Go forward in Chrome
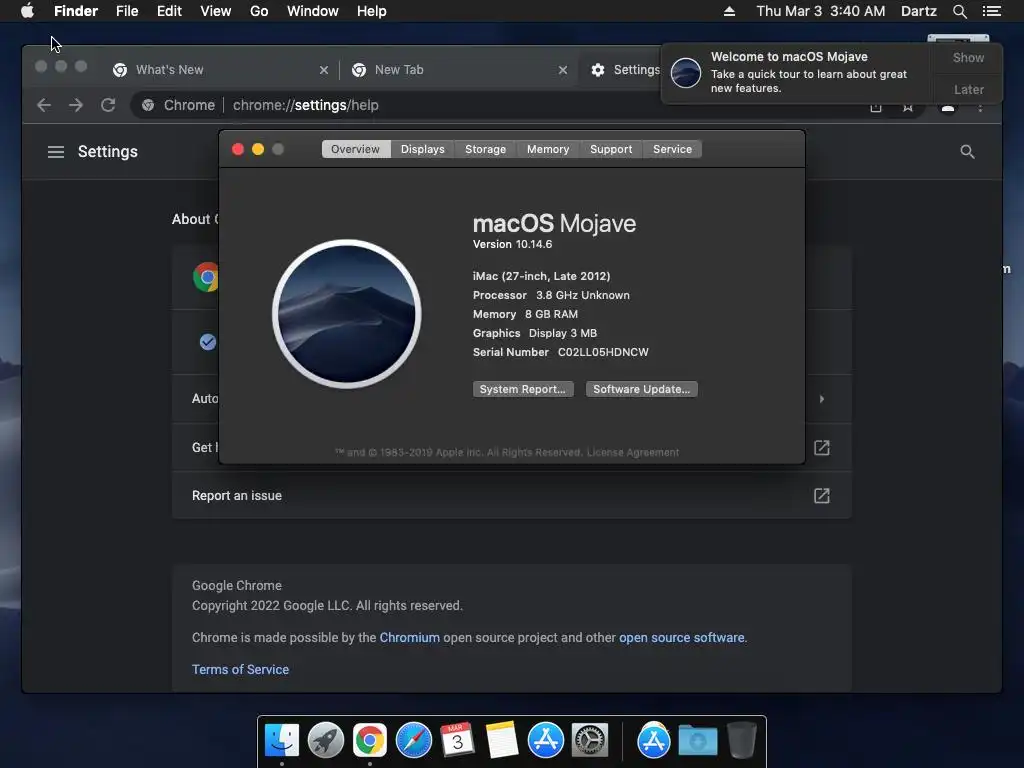1024x768 pixels. point(76,105)
